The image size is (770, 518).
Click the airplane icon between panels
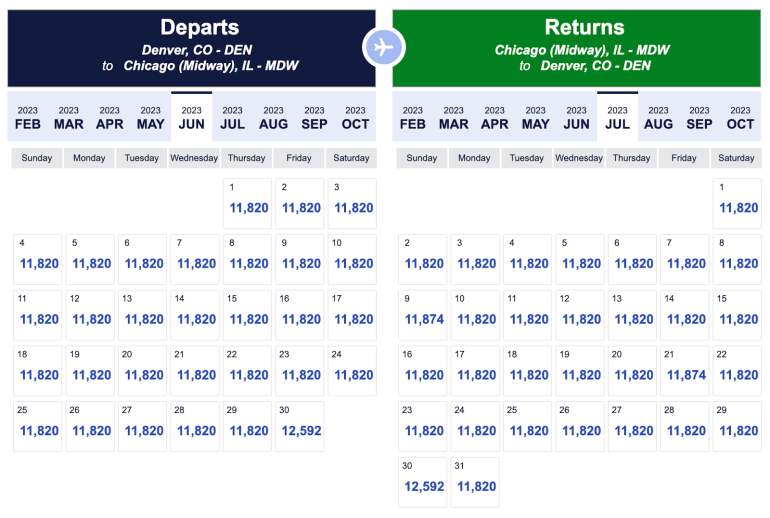(384, 47)
